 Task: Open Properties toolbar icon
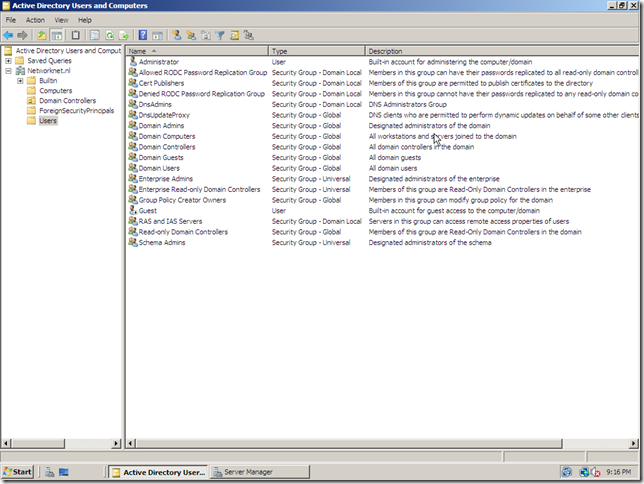tap(95, 35)
